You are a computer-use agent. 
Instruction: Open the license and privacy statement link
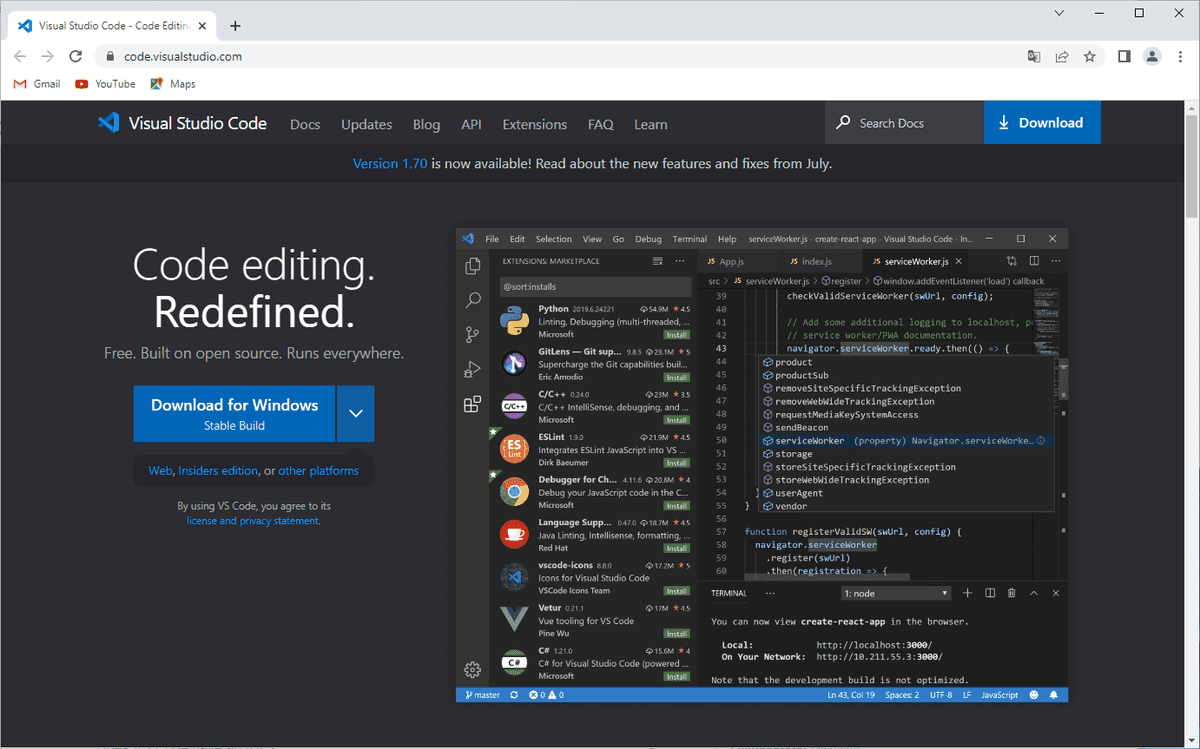tap(253, 520)
